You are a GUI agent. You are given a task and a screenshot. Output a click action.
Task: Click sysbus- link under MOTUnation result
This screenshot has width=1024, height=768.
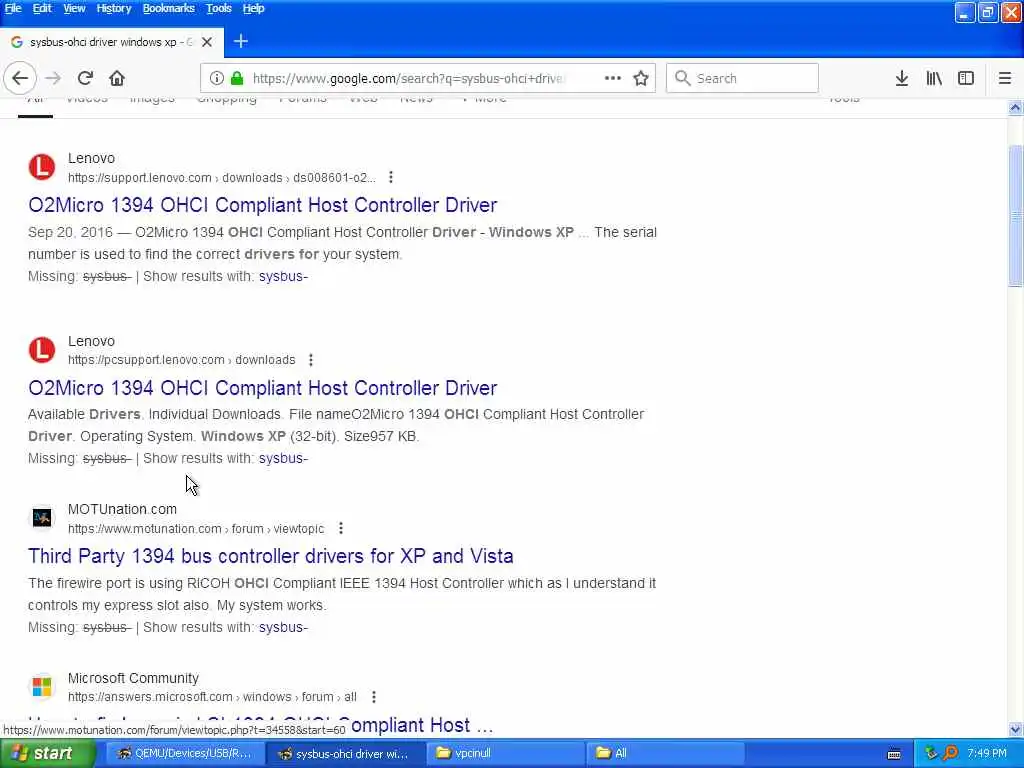point(283,628)
